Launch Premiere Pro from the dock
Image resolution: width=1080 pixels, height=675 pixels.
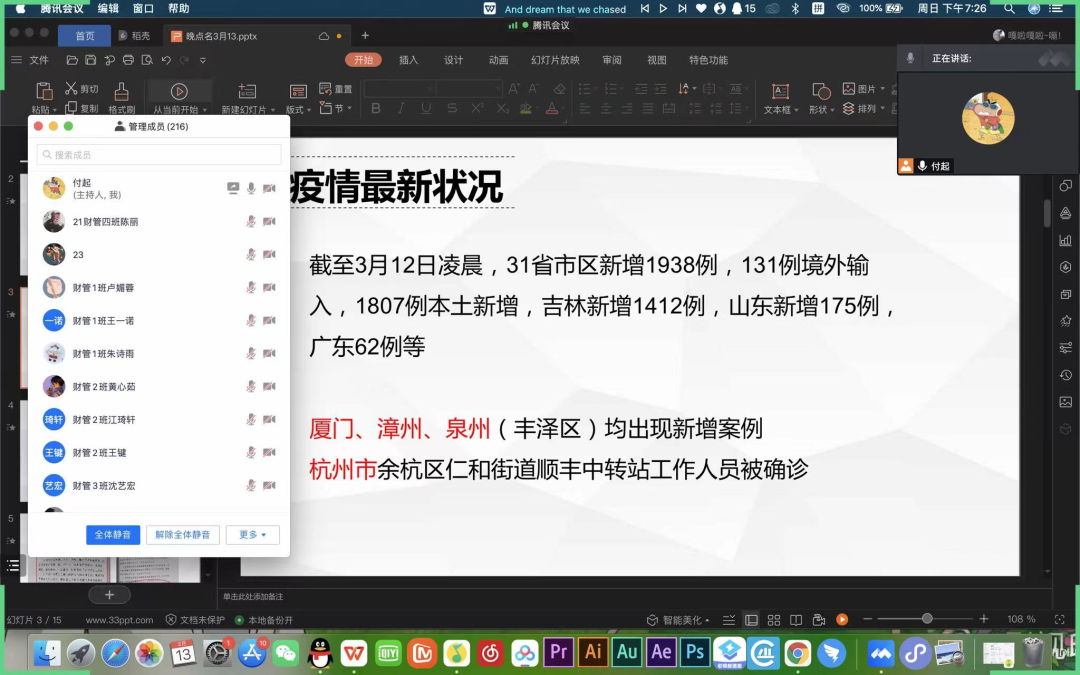point(559,652)
